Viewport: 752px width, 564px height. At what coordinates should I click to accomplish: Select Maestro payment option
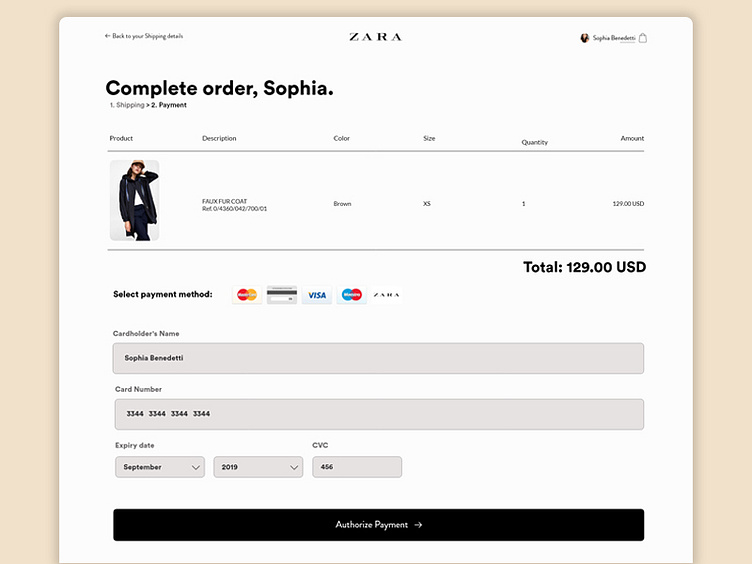(x=351, y=295)
